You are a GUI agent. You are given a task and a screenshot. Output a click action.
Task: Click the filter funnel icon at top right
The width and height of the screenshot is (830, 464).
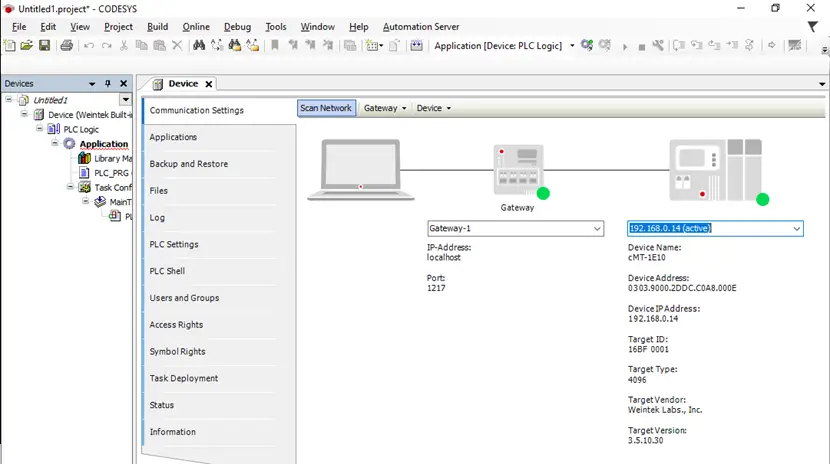pos(813,26)
